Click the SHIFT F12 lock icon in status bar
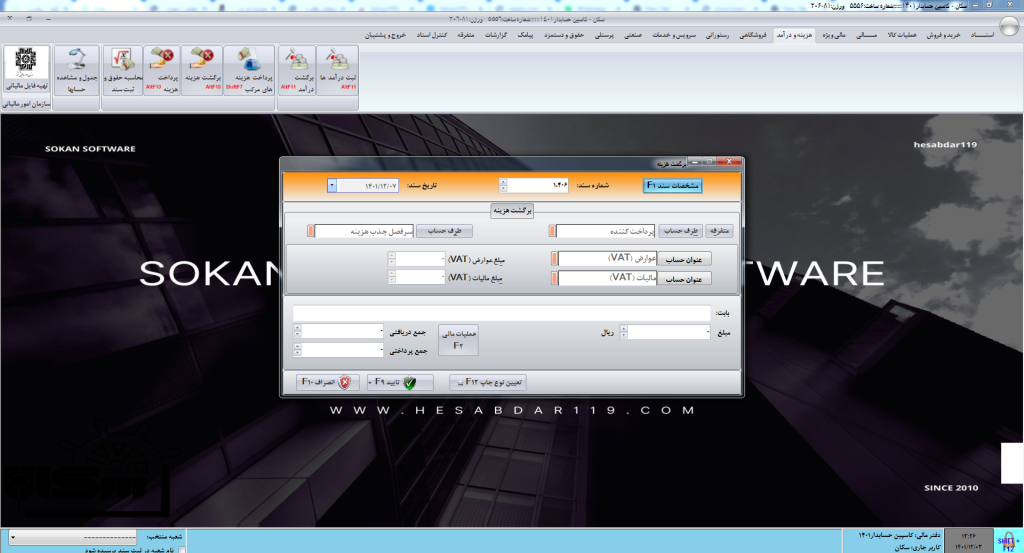1024x553 pixels. (x=1008, y=541)
